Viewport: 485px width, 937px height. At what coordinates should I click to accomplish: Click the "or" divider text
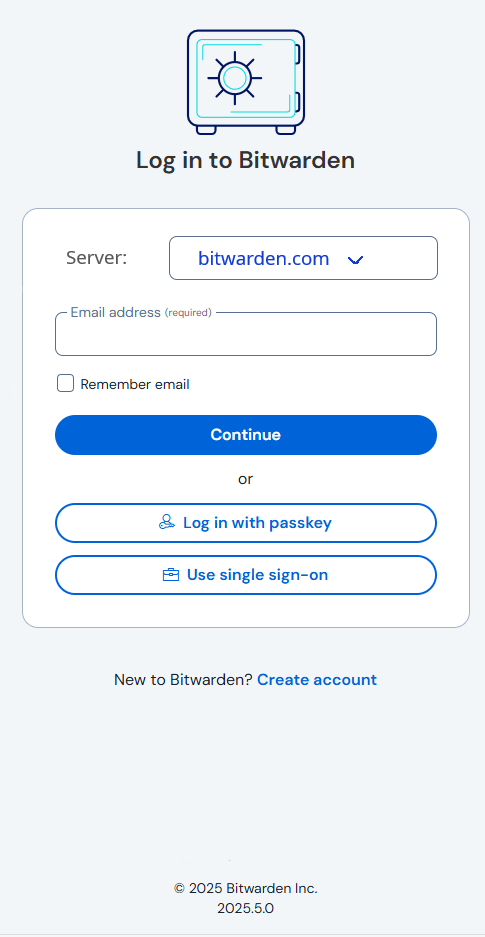(245, 479)
